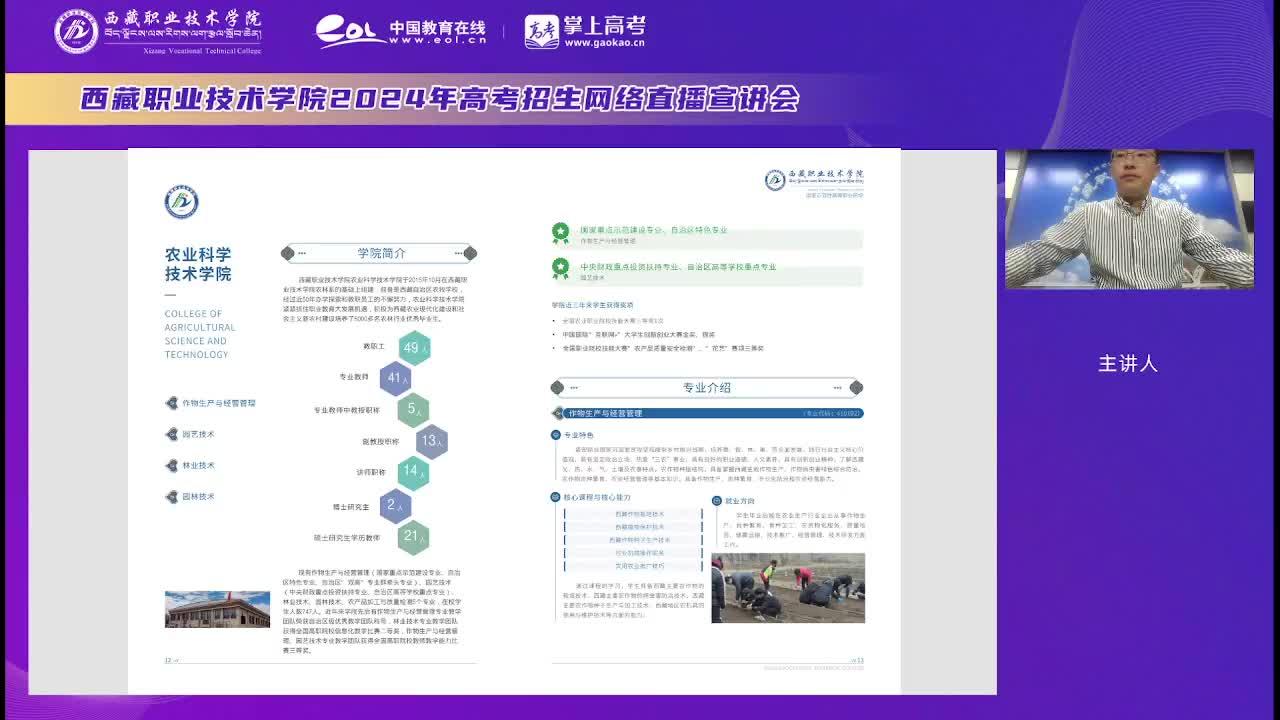Click the 教职工 label
Screen dimensions: 1280x720
click(x=374, y=346)
